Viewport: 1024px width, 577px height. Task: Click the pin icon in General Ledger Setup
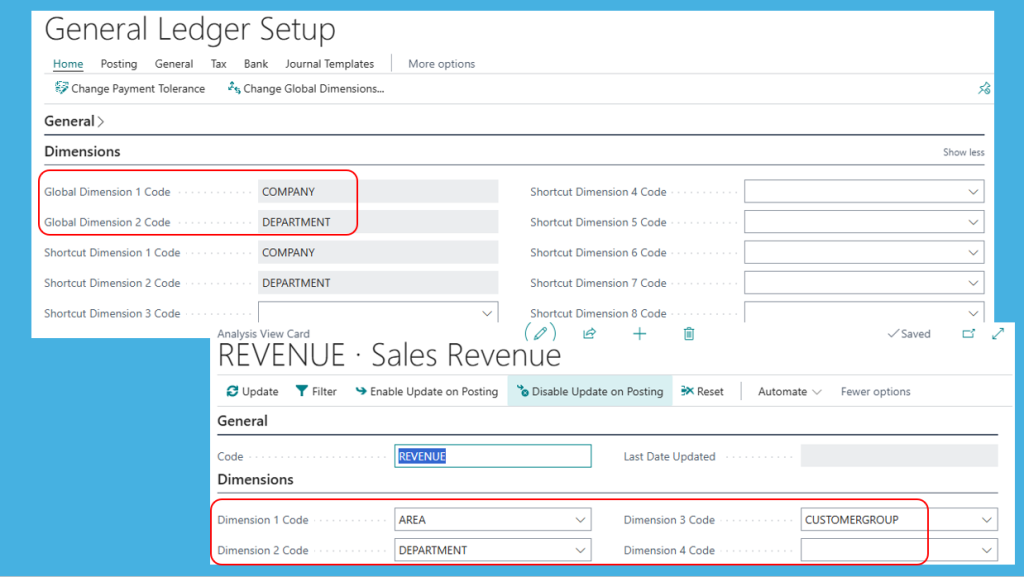[x=984, y=89]
